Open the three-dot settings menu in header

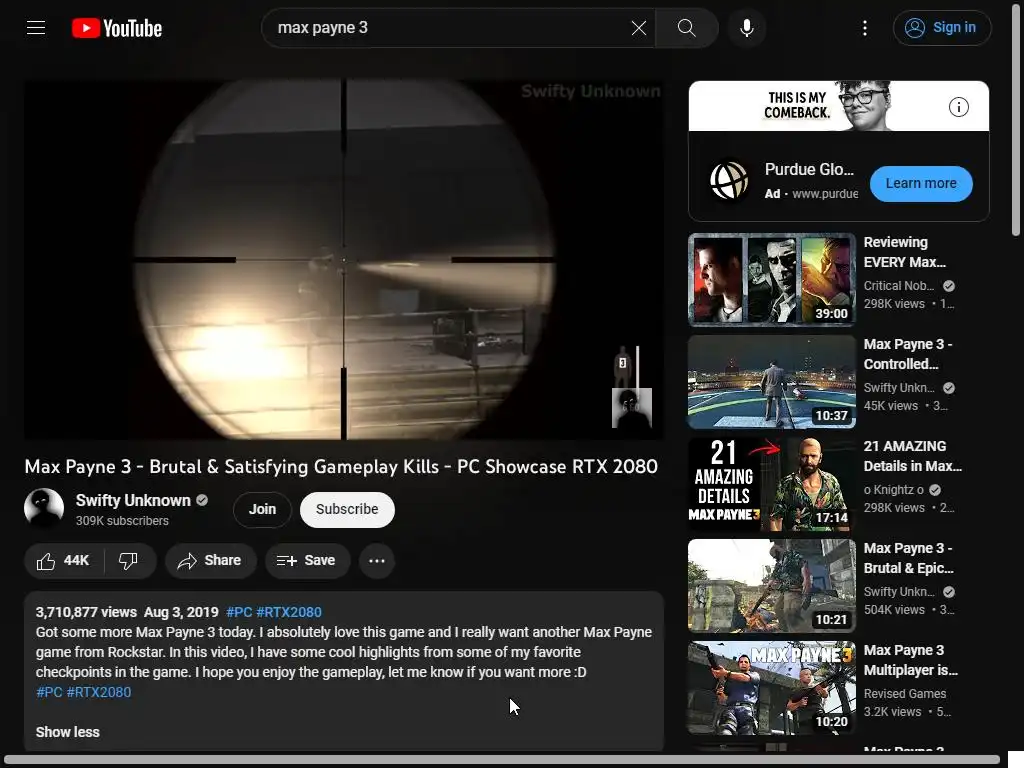tap(865, 28)
